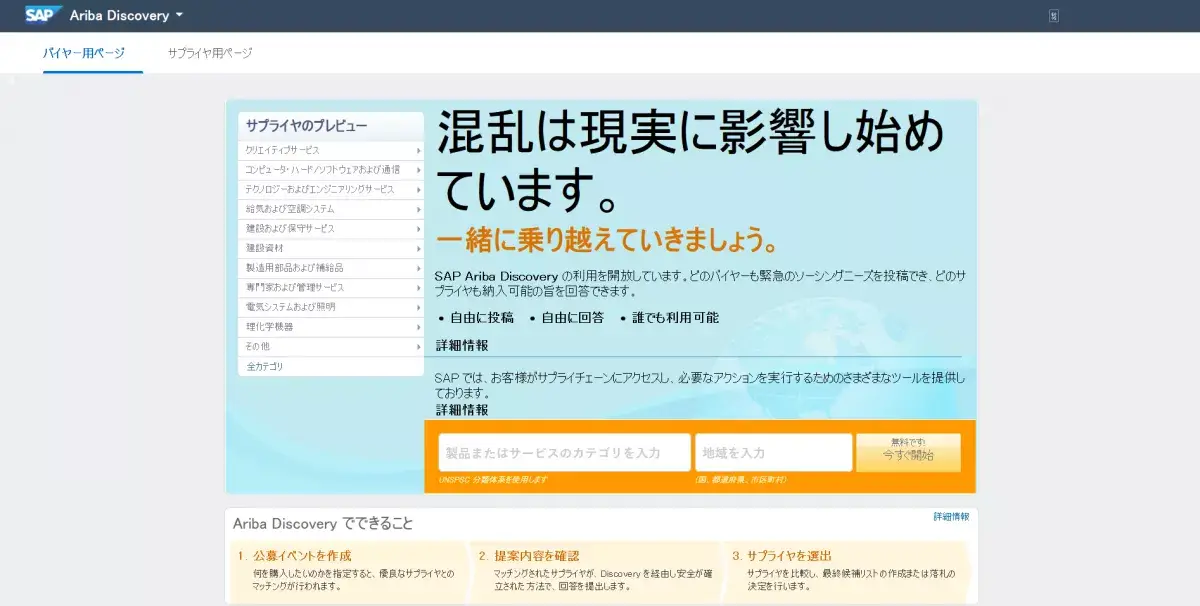The image size is (1200, 606).
Task: Expand the クリエイティブサービス category
Action: coord(331,150)
